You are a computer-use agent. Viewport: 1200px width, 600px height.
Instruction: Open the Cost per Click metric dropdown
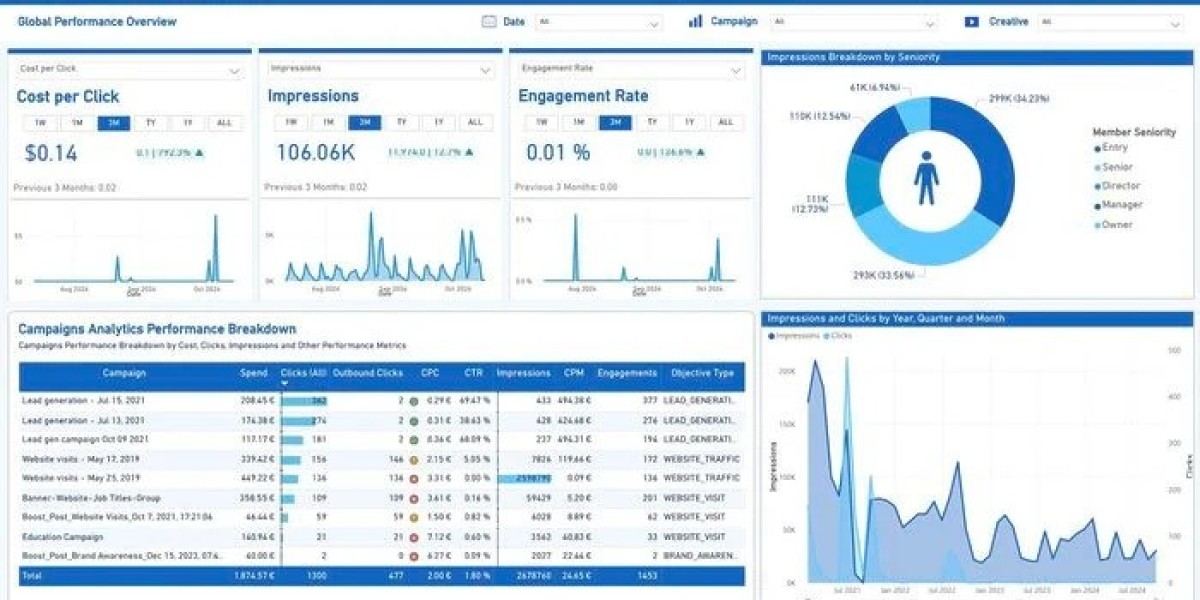pos(130,70)
